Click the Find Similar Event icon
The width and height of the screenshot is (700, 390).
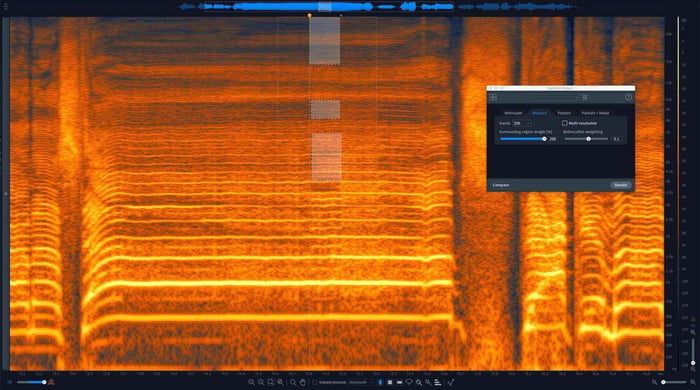click(x=451, y=382)
